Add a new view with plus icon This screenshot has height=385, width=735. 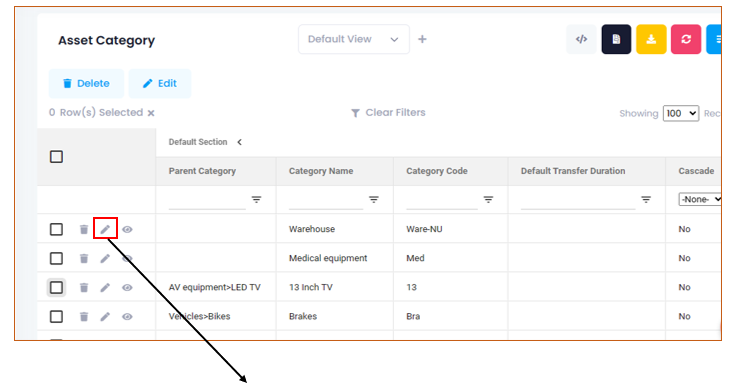pyautogui.click(x=422, y=39)
